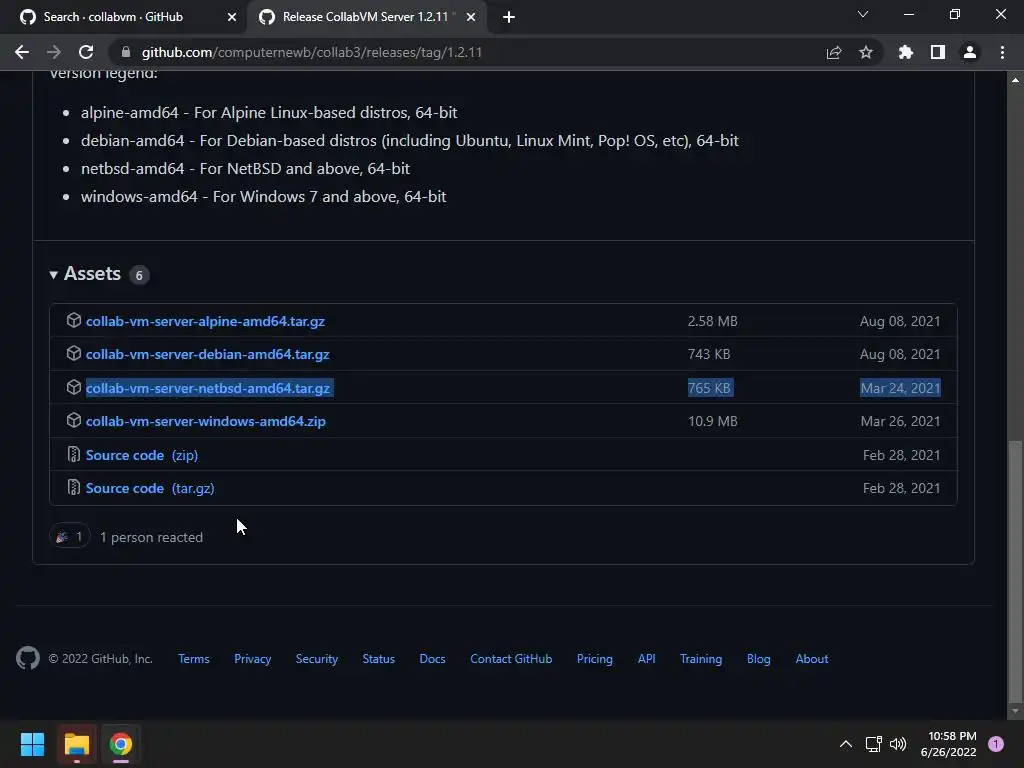Viewport: 1024px width, 768px height.
Task: Bookmark this page with star icon
Action: 866,52
